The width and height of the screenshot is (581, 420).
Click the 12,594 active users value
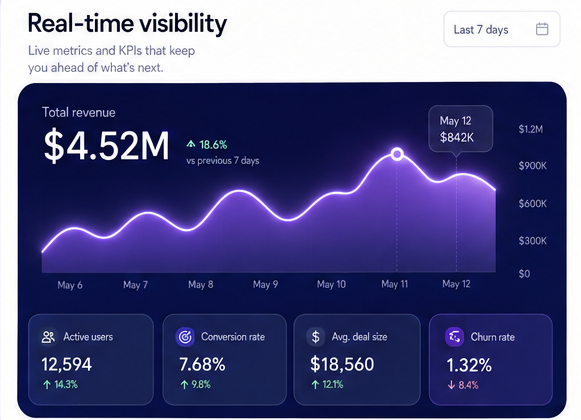pyautogui.click(x=66, y=364)
